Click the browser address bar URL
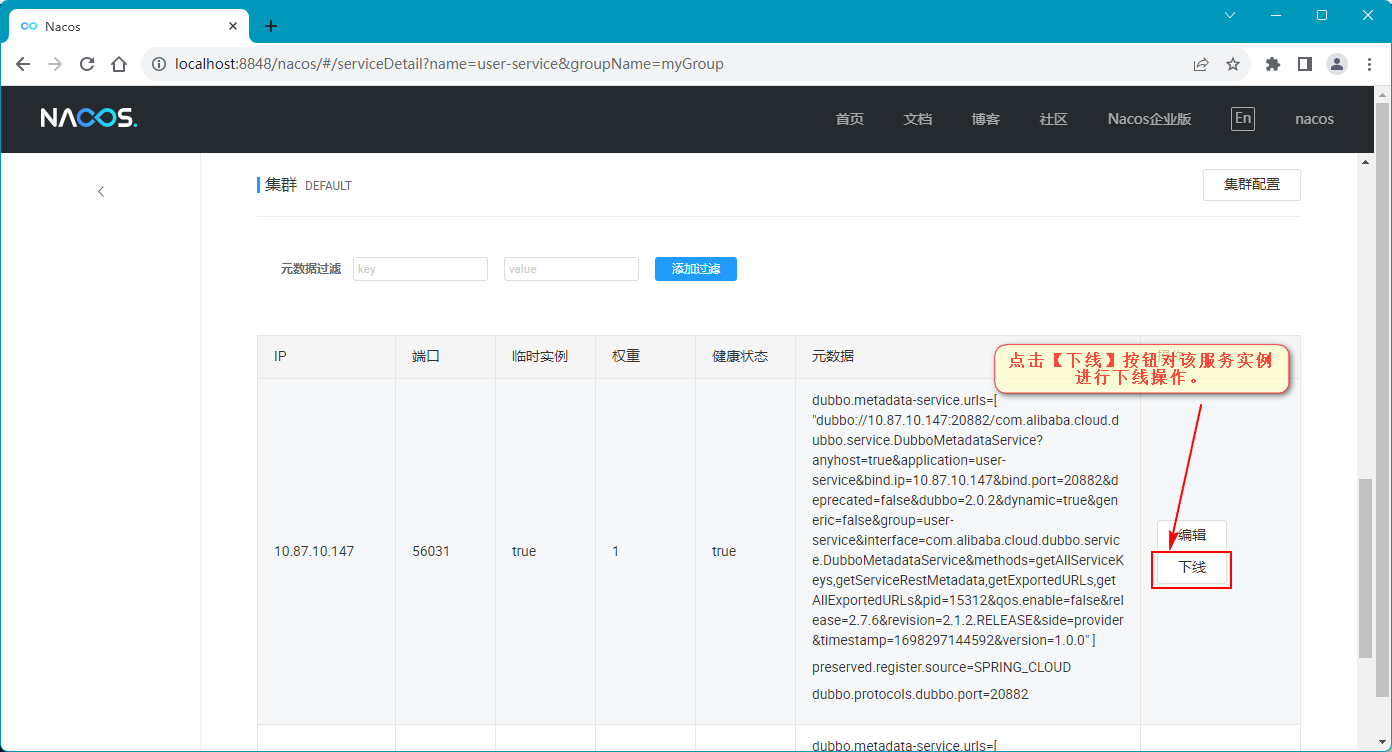 [x=449, y=64]
